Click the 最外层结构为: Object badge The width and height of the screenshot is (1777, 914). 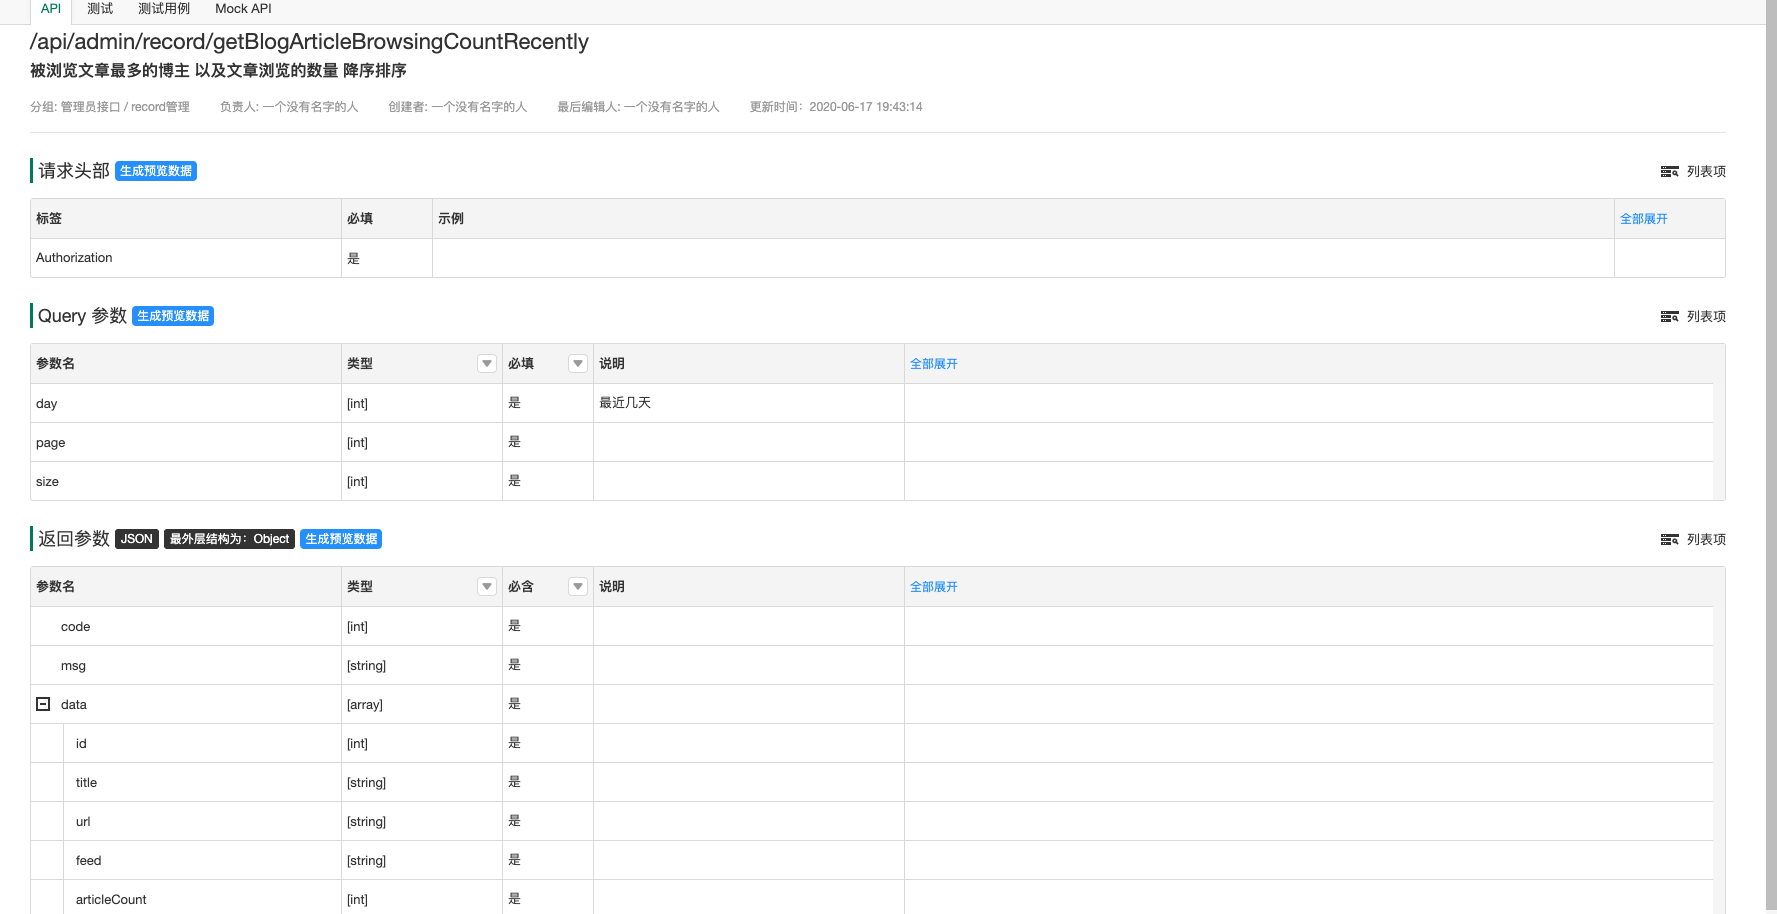coord(229,539)
